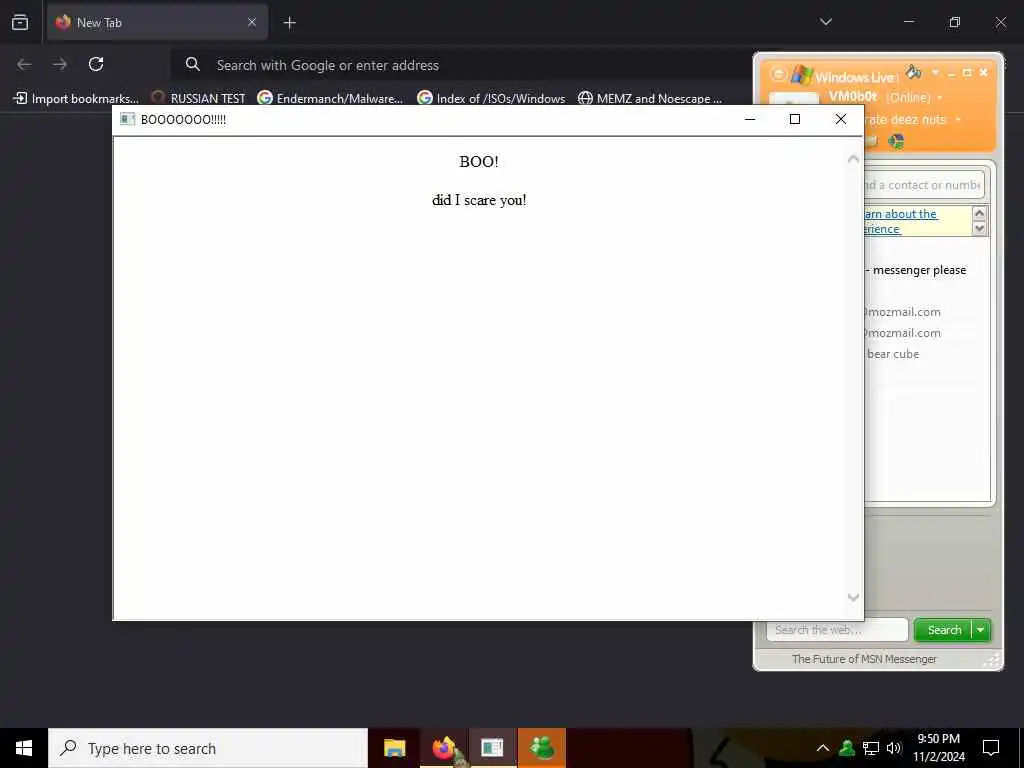Image resolution: width=1024 pixels, height=768 pixels.
Task: Go back in Firefox
Action: point(24,64)
